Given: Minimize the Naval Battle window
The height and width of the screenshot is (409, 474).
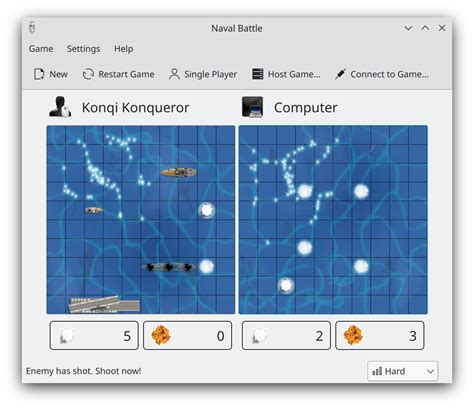Looking at the screenshot, I should click(408, 28).
